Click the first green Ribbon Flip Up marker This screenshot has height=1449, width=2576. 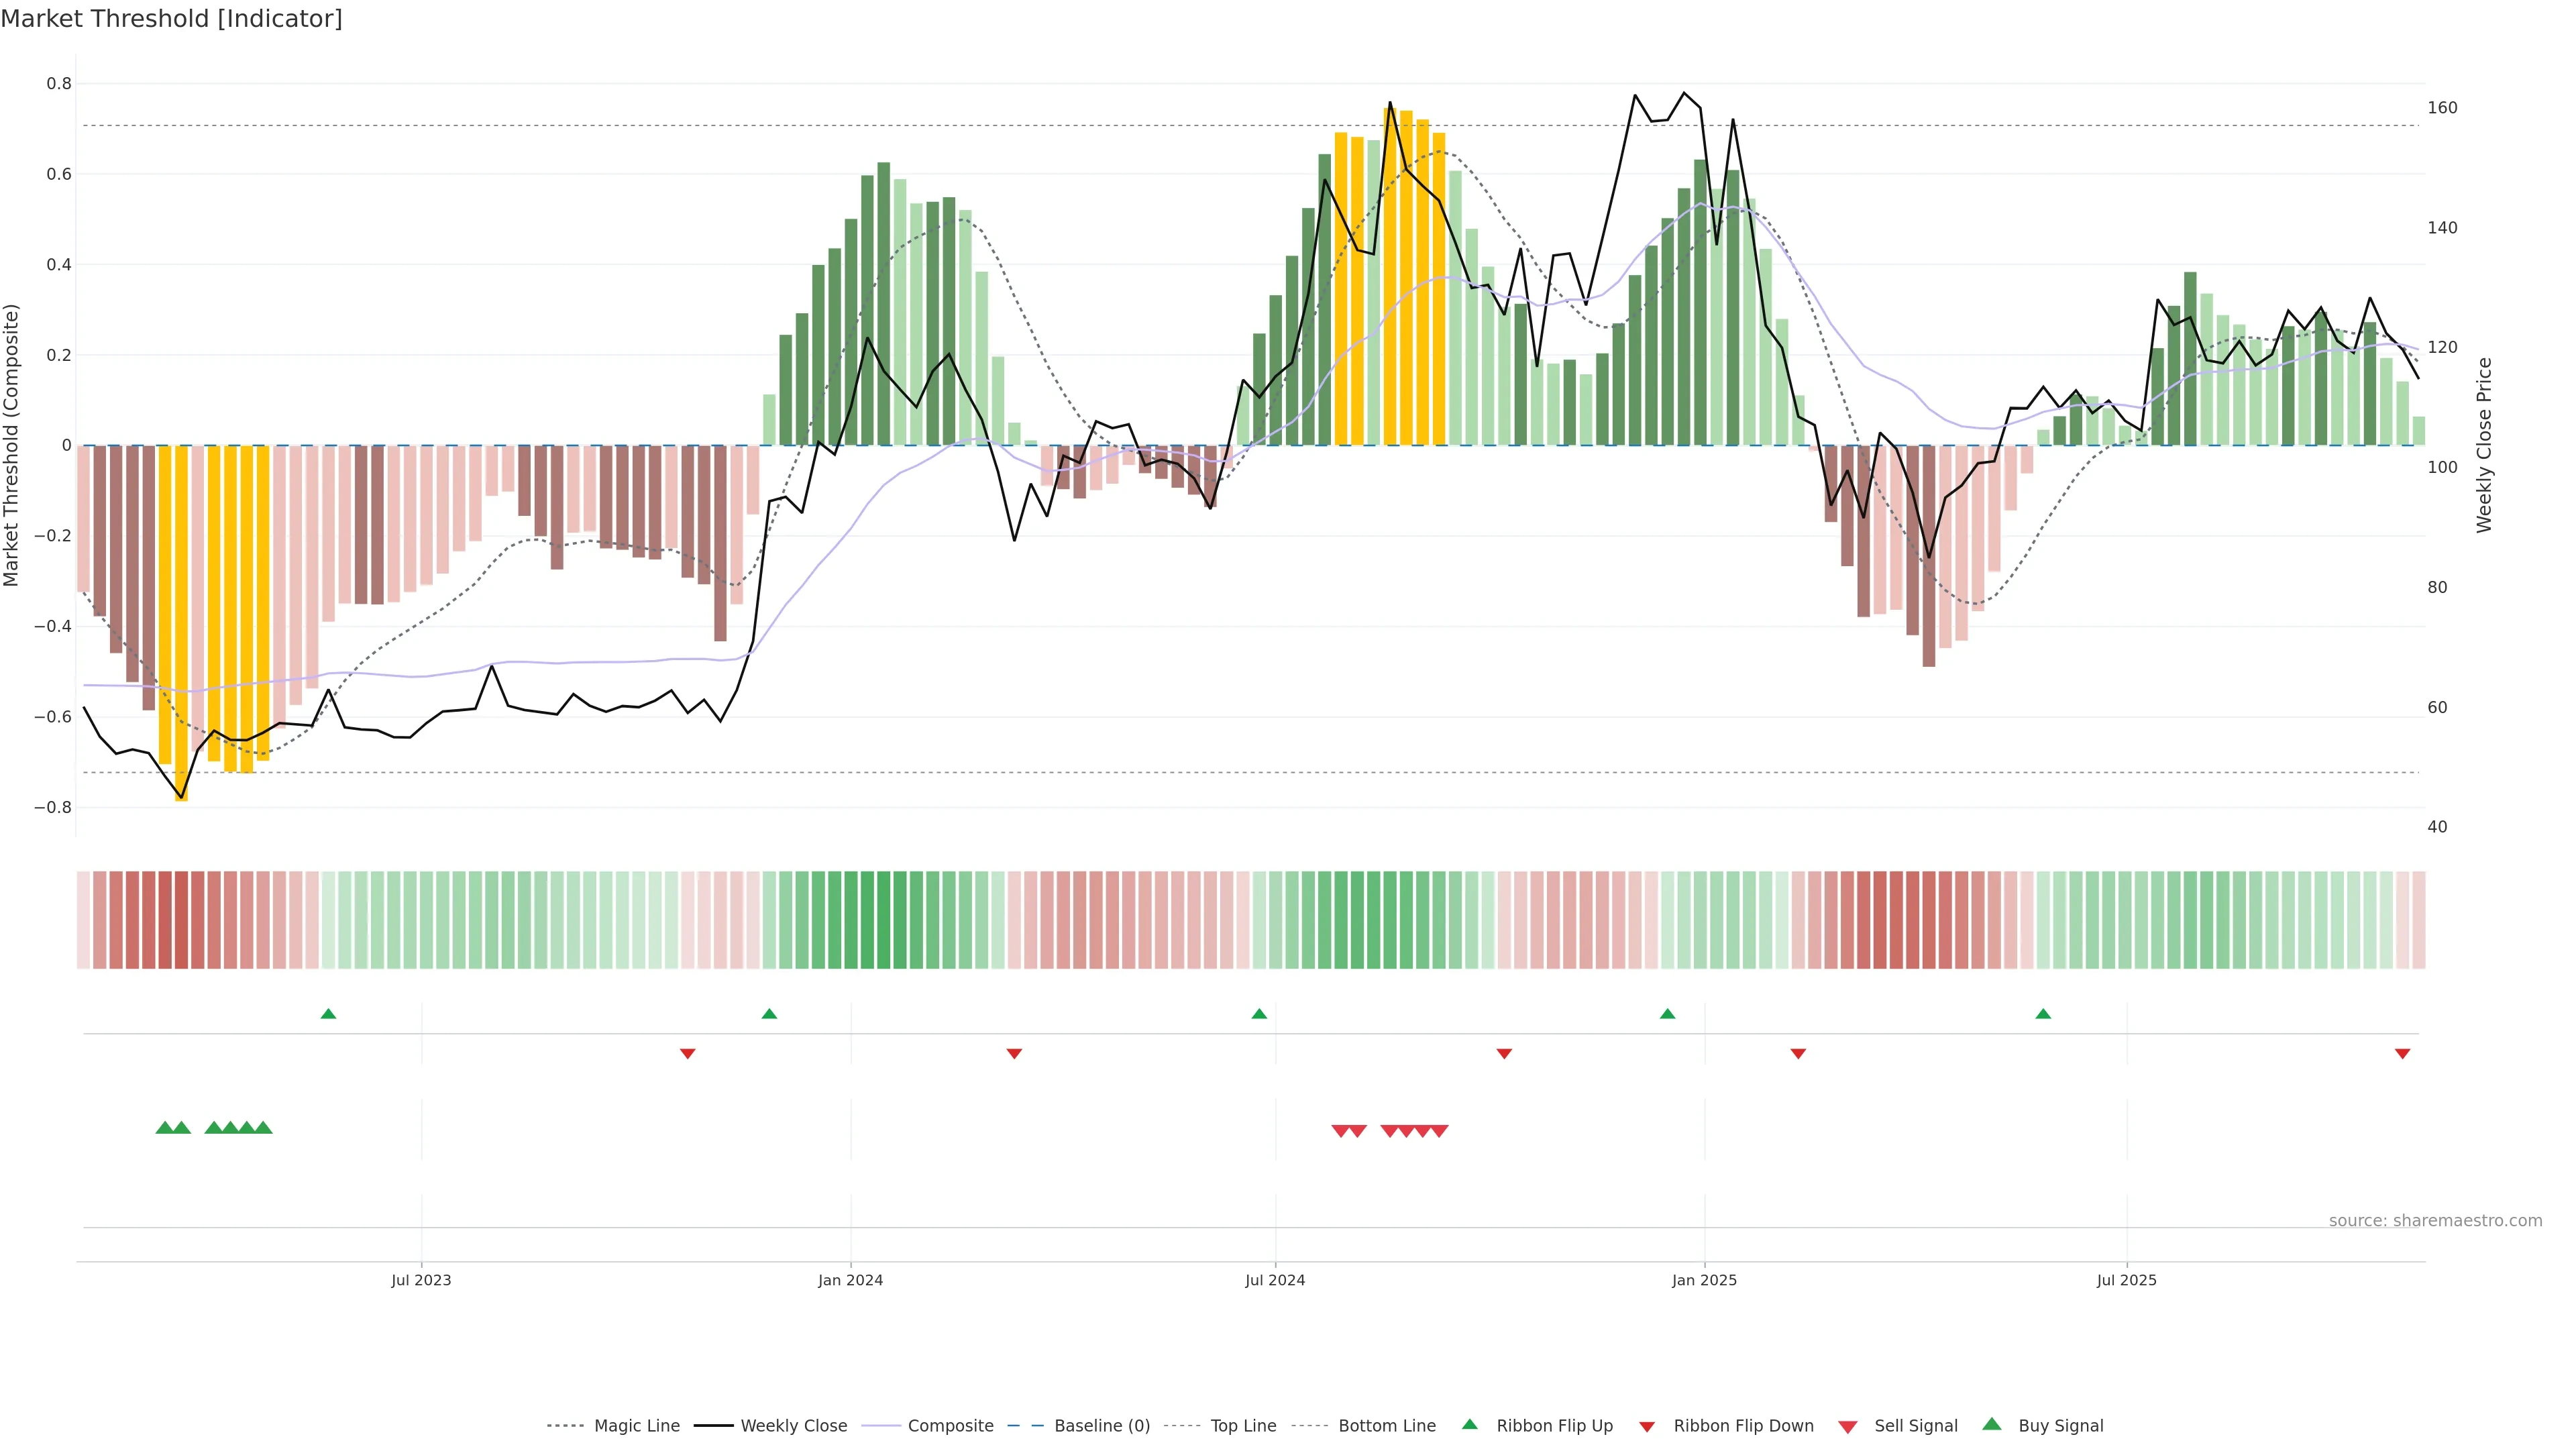coord(328,1014)
